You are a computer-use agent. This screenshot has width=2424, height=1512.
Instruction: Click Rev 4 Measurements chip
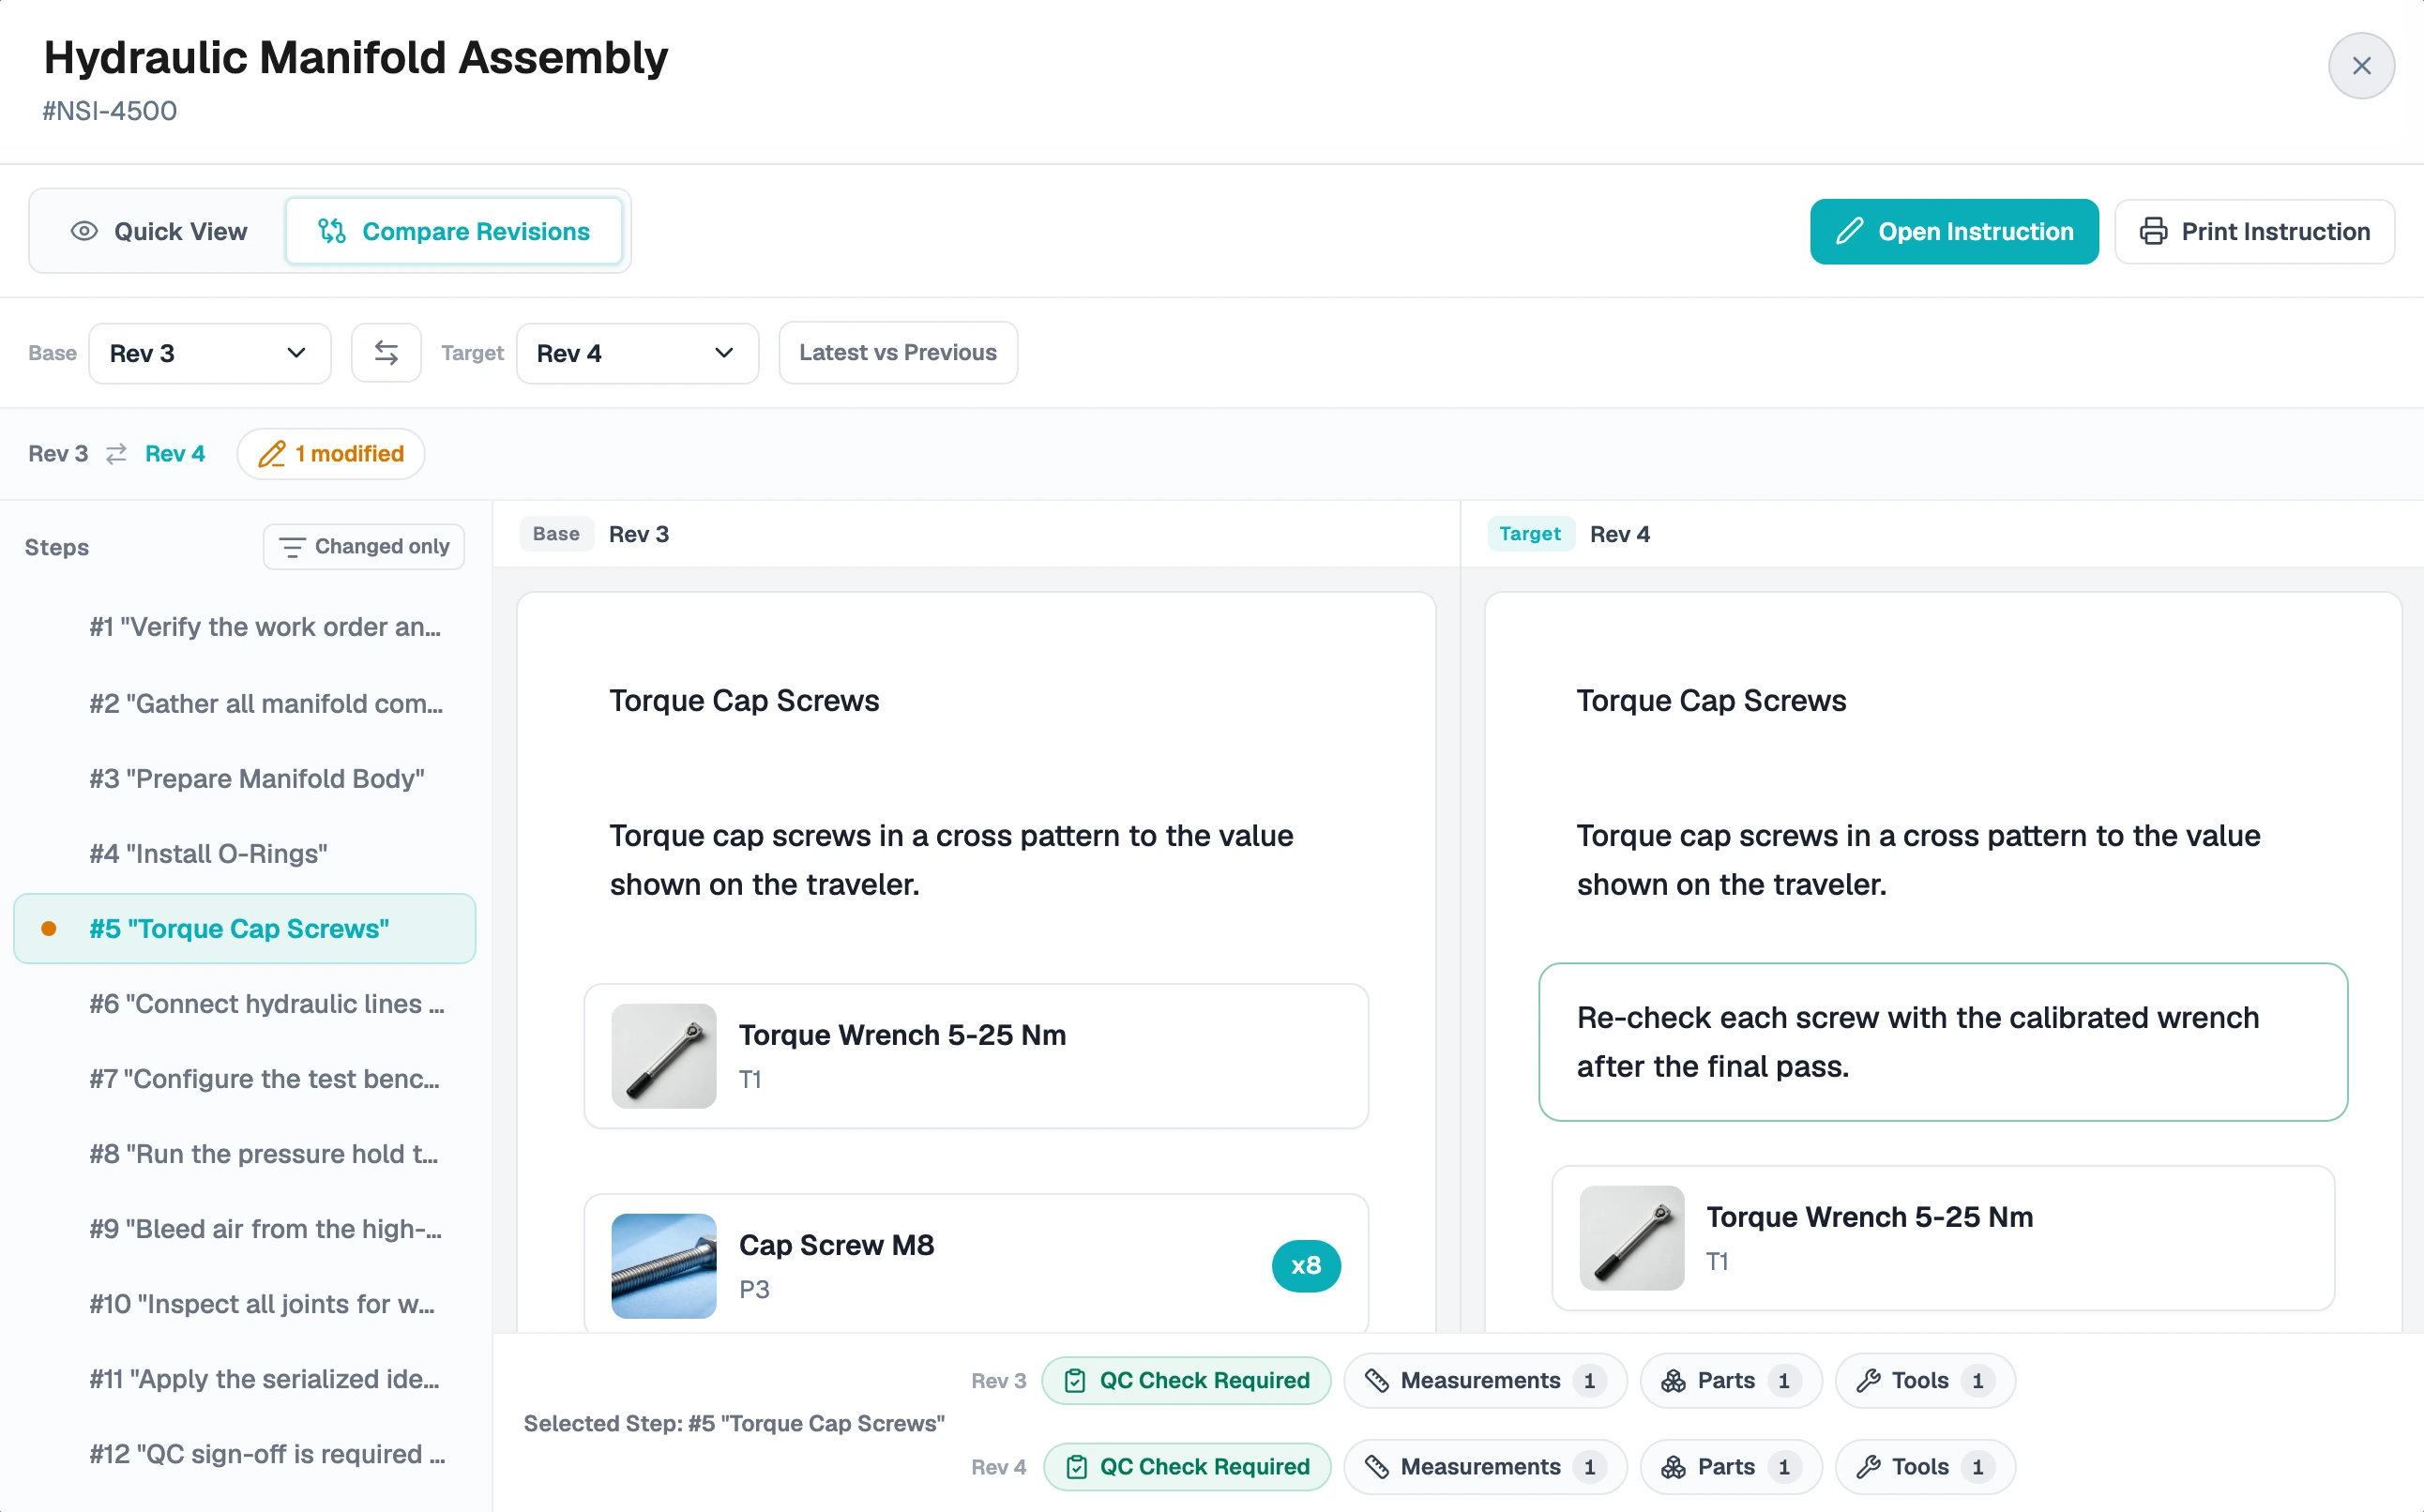point(1485,1467)
